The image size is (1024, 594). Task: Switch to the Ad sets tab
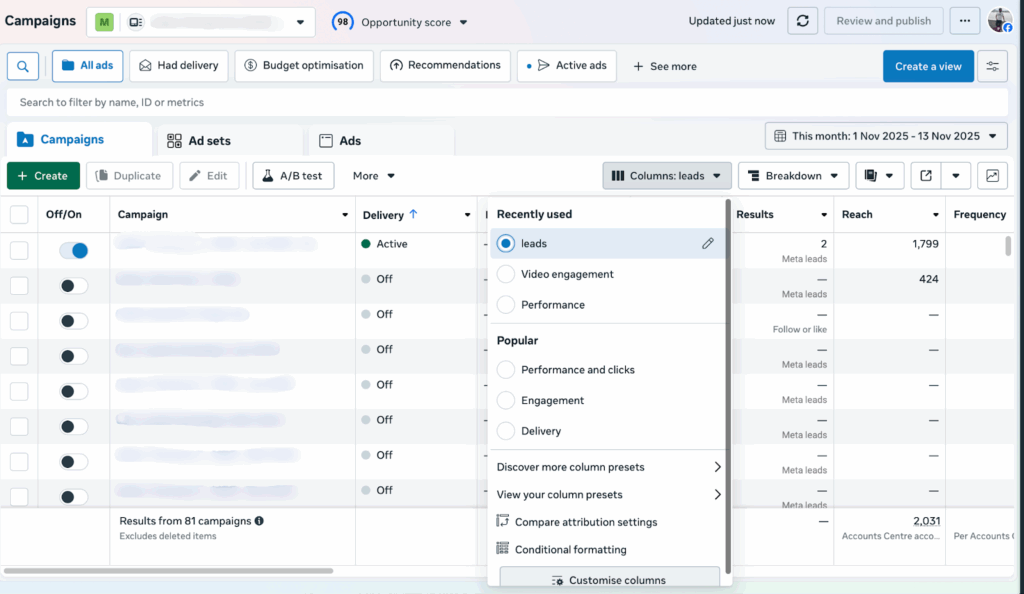(209, 141)
